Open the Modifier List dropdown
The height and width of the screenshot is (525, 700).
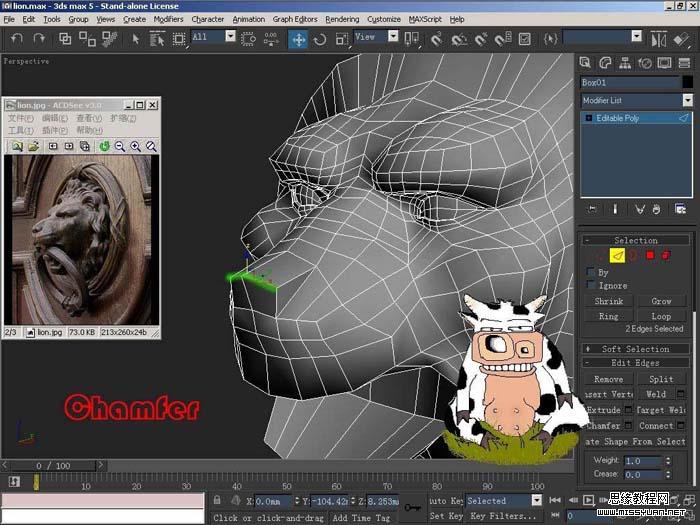[x=688, y=100]
